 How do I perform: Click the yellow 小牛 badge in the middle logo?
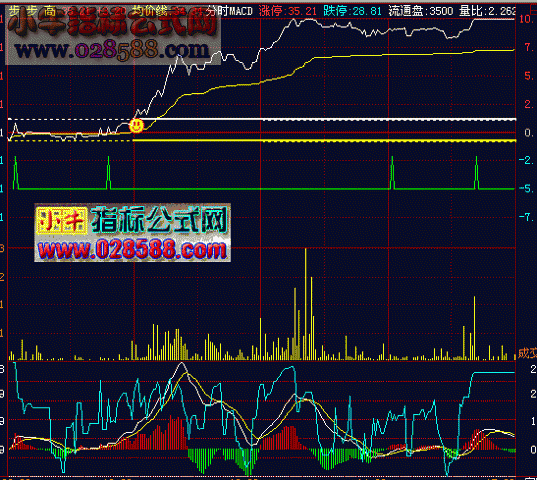[x=62, y=221]
